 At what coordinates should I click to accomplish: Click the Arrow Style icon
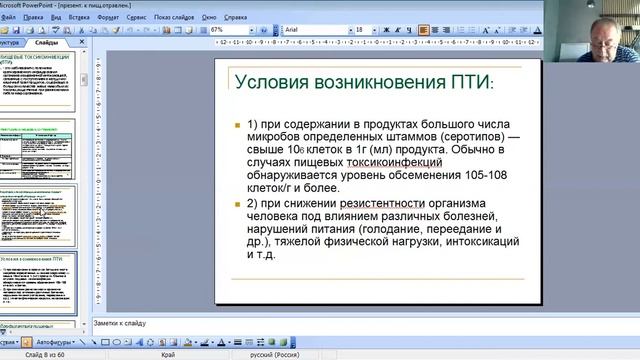tap(260, 342)
